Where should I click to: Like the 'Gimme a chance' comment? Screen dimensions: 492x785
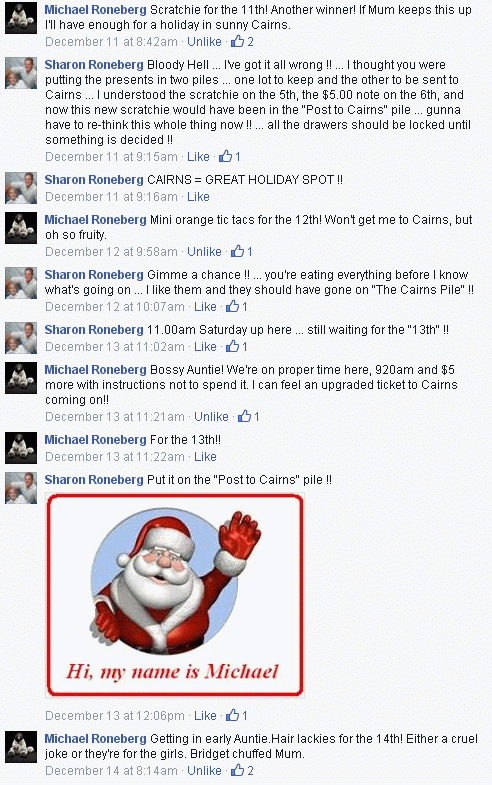pyautogui.click(x=205, y=306)
